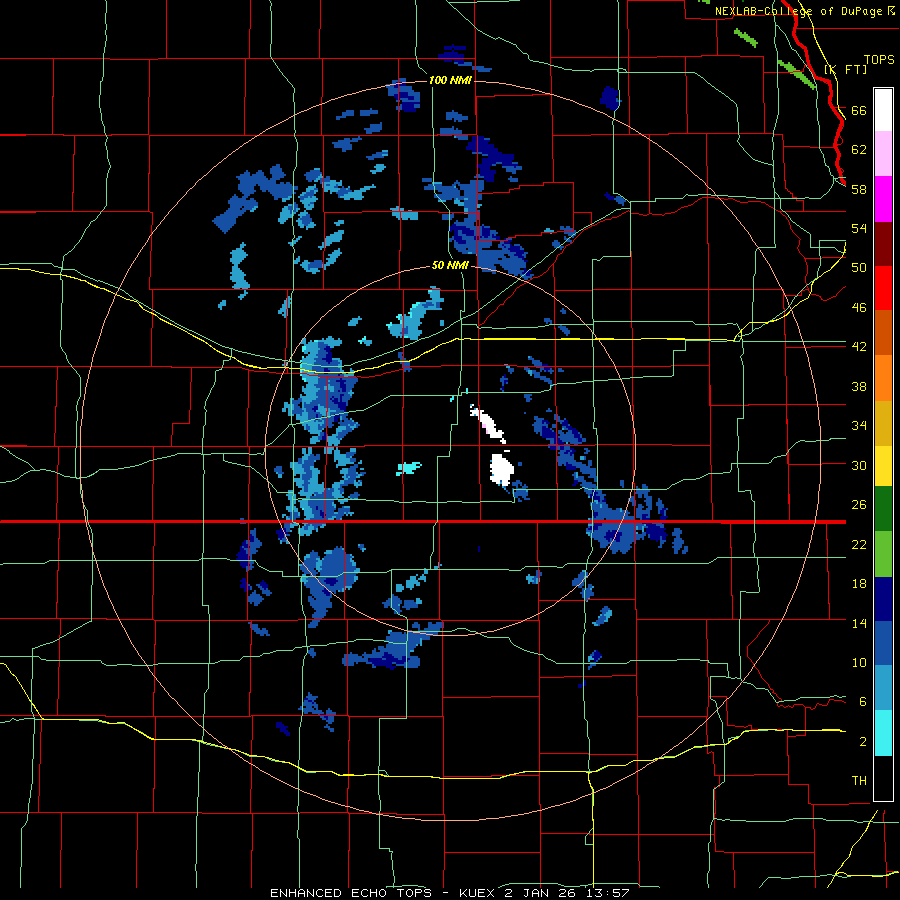This screenshot has height=900, width=900.
Task: Click the 54 legend value
Action: click(859, 228)
